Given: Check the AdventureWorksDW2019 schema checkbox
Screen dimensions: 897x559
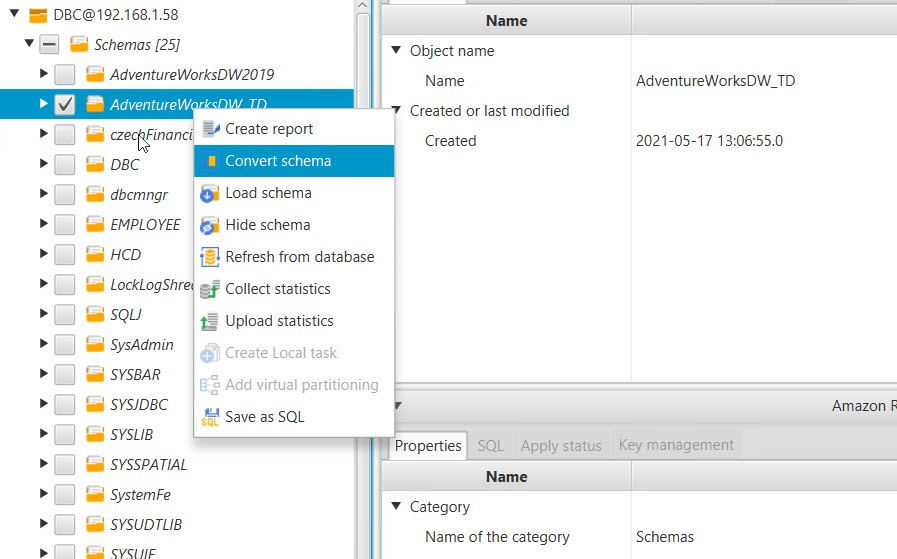Looking at the screenshot, I should pyautogui.click(x=65, y=74).
